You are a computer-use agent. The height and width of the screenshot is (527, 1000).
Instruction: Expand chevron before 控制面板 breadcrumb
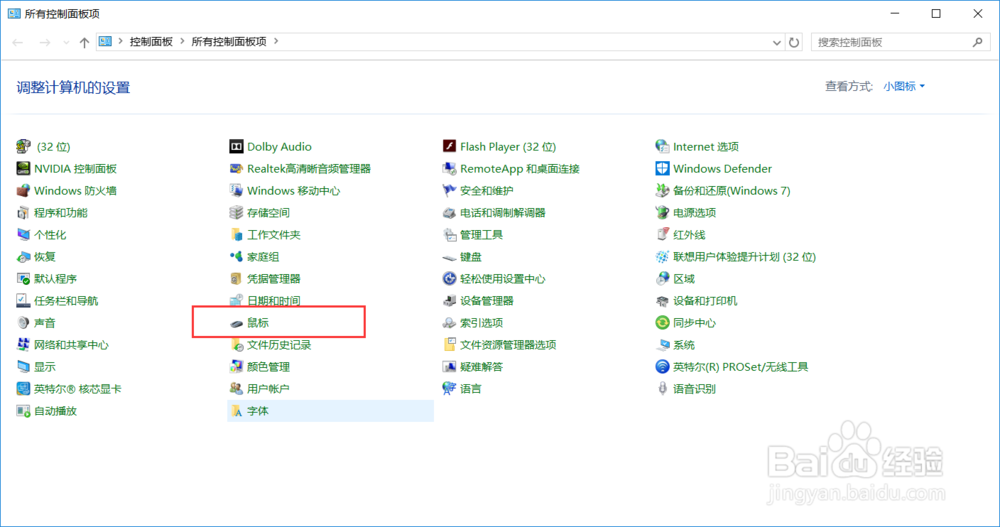pos(120,41)
